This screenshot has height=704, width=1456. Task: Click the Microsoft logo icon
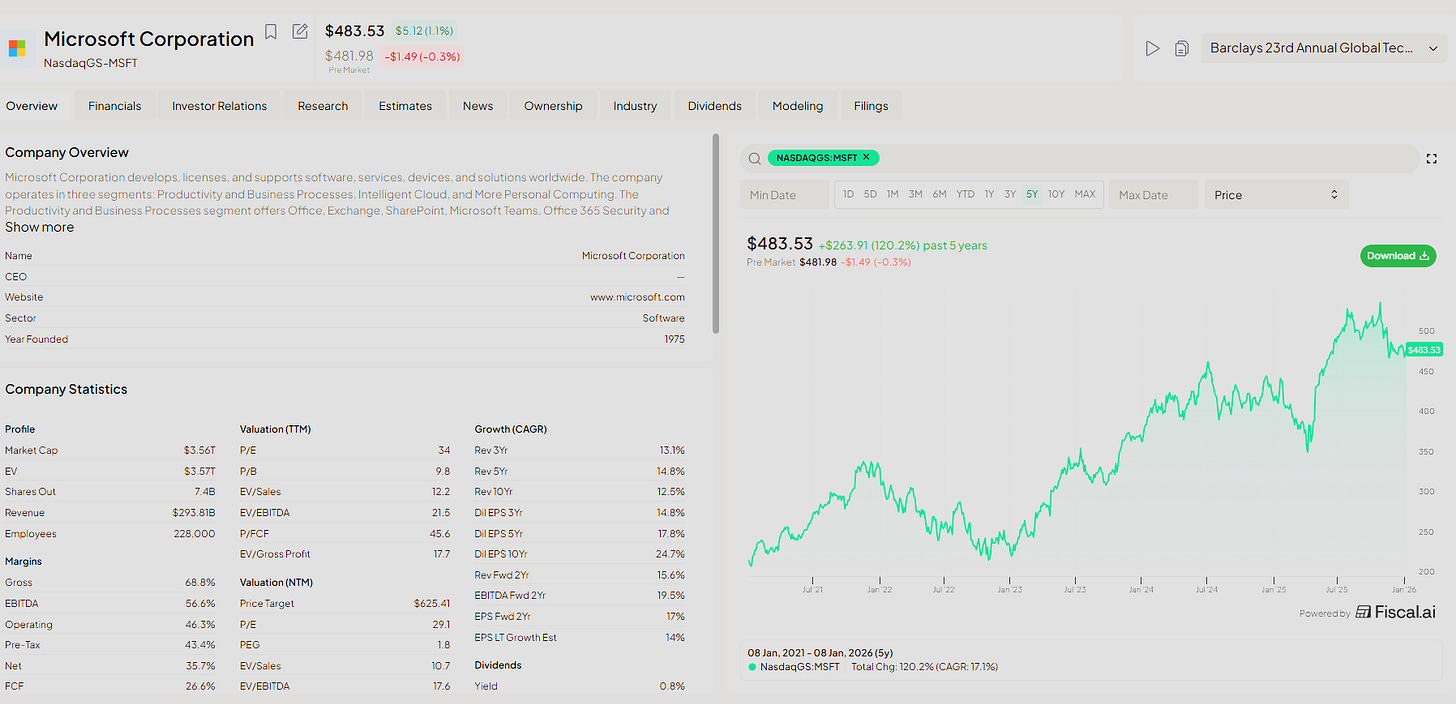click(17, 48)
